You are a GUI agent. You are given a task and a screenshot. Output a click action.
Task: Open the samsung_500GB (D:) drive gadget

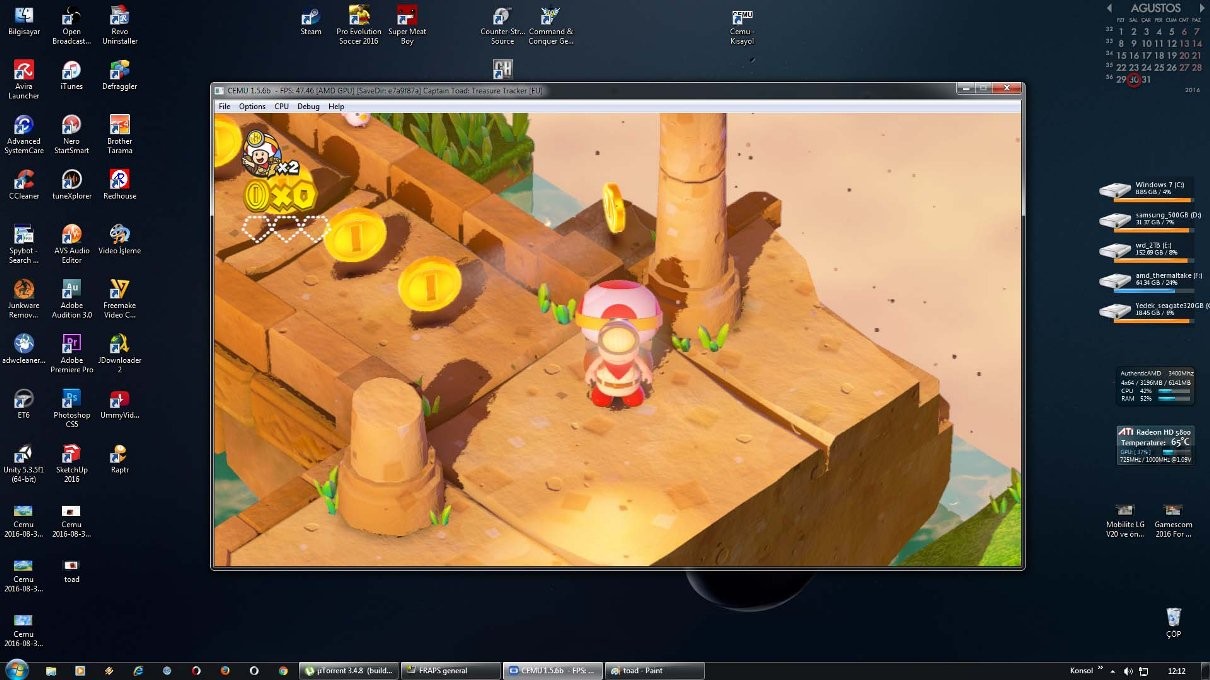1148,220
